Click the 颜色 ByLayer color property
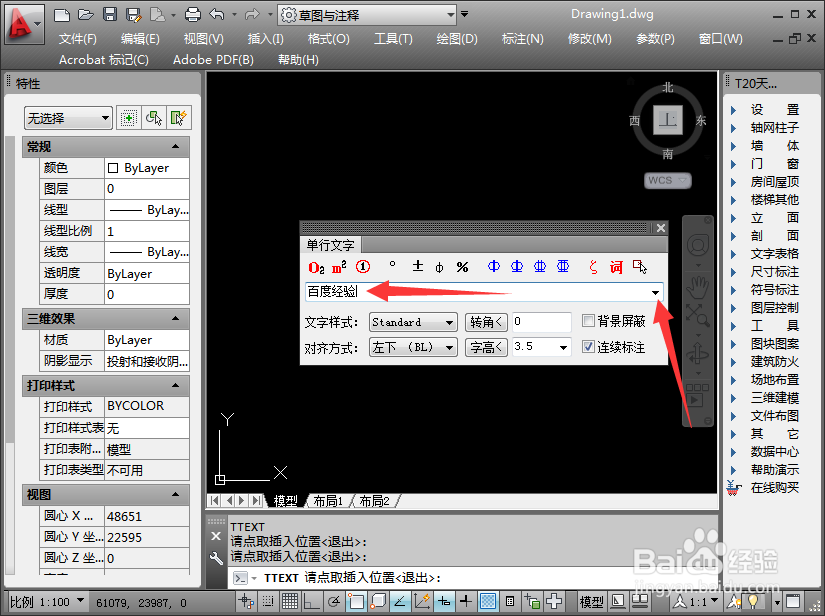Screen dimensions: 825x616 147,168
